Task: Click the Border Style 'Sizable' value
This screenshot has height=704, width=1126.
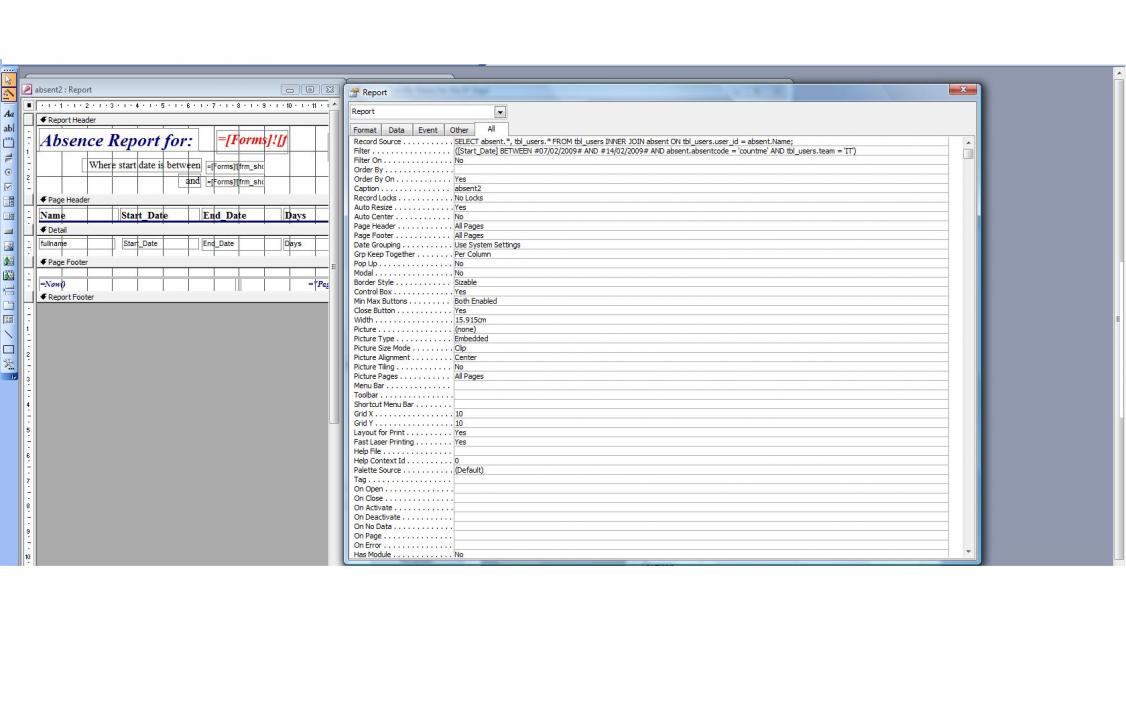Action: coord(700,282)
